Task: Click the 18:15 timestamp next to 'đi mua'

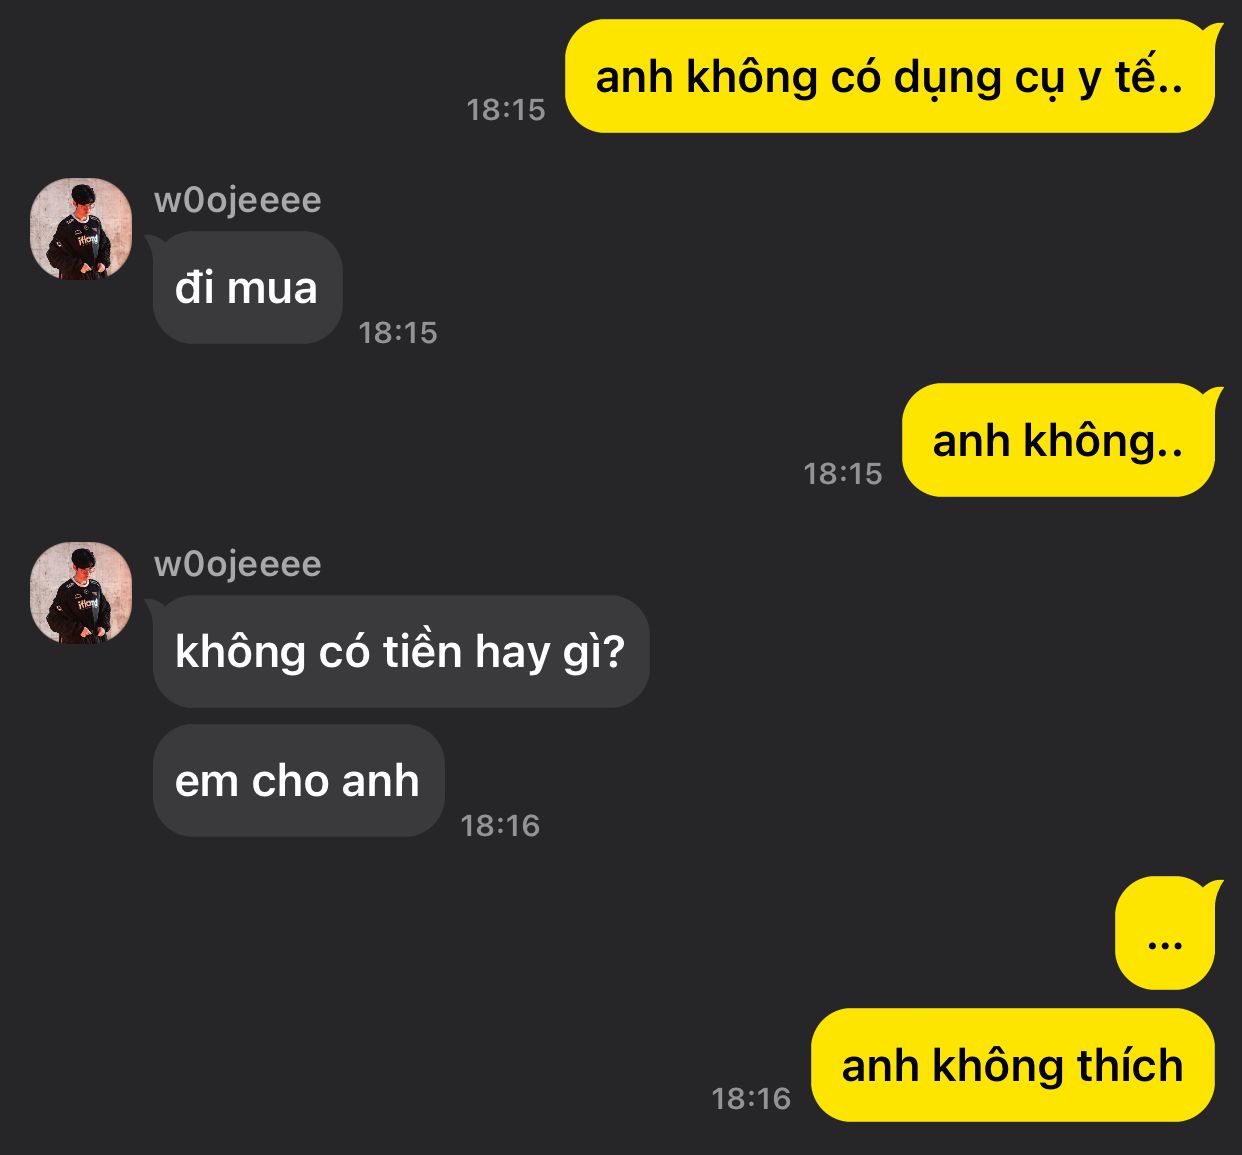Action: coord(398,332)
